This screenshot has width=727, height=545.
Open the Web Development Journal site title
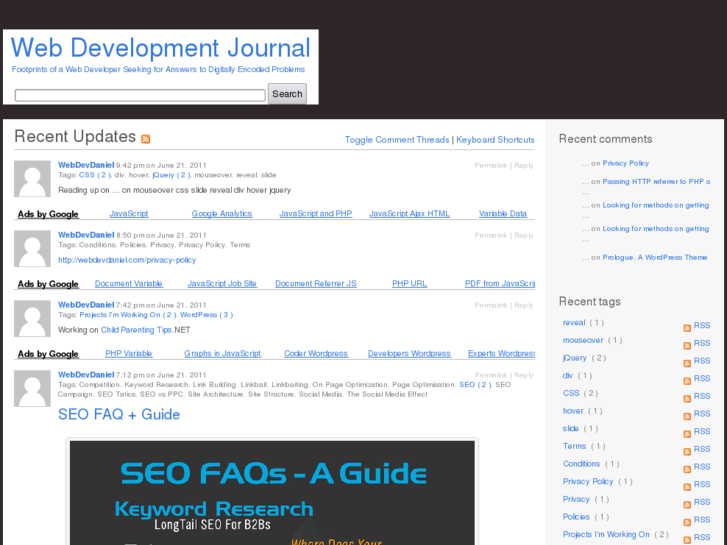[160, 49]
